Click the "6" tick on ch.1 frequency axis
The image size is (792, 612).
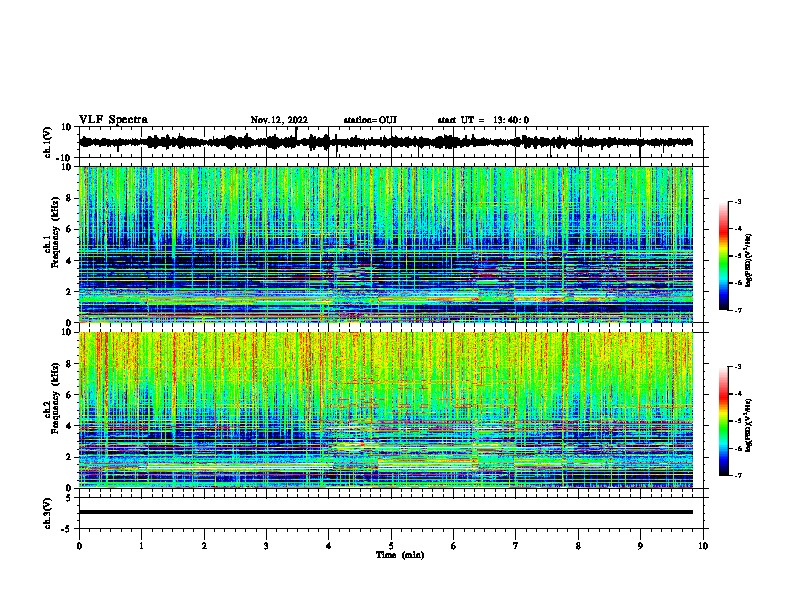tap(69, 229)
